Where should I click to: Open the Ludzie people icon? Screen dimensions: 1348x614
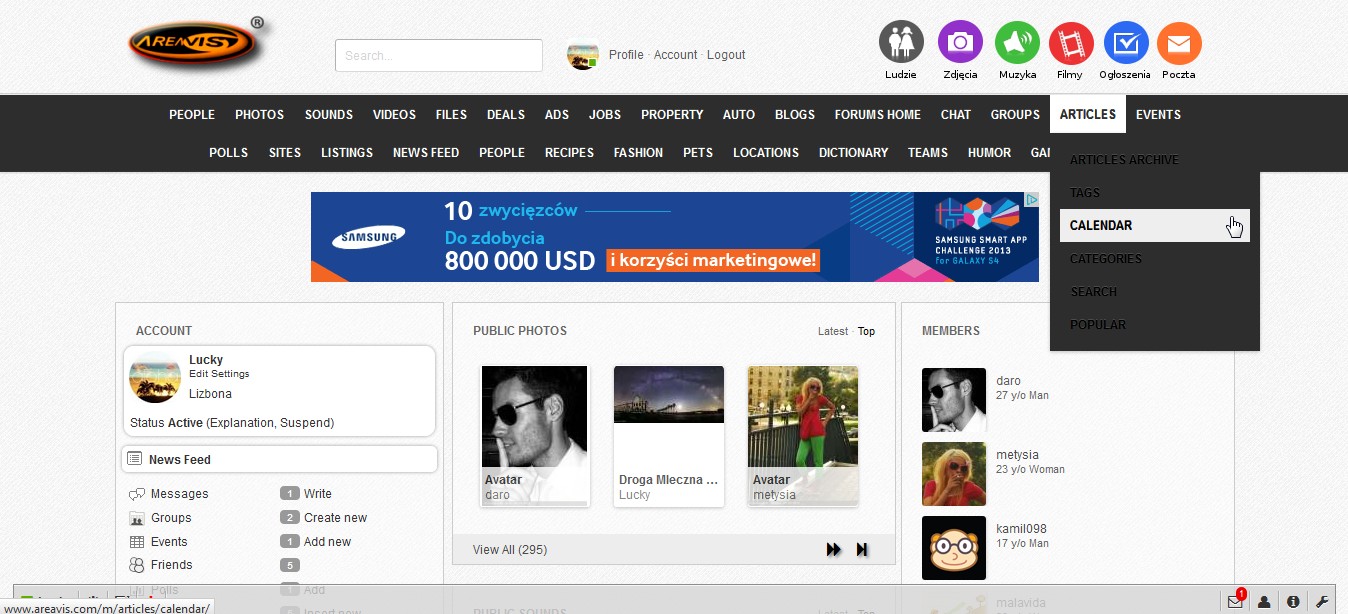tap(901, 43)
